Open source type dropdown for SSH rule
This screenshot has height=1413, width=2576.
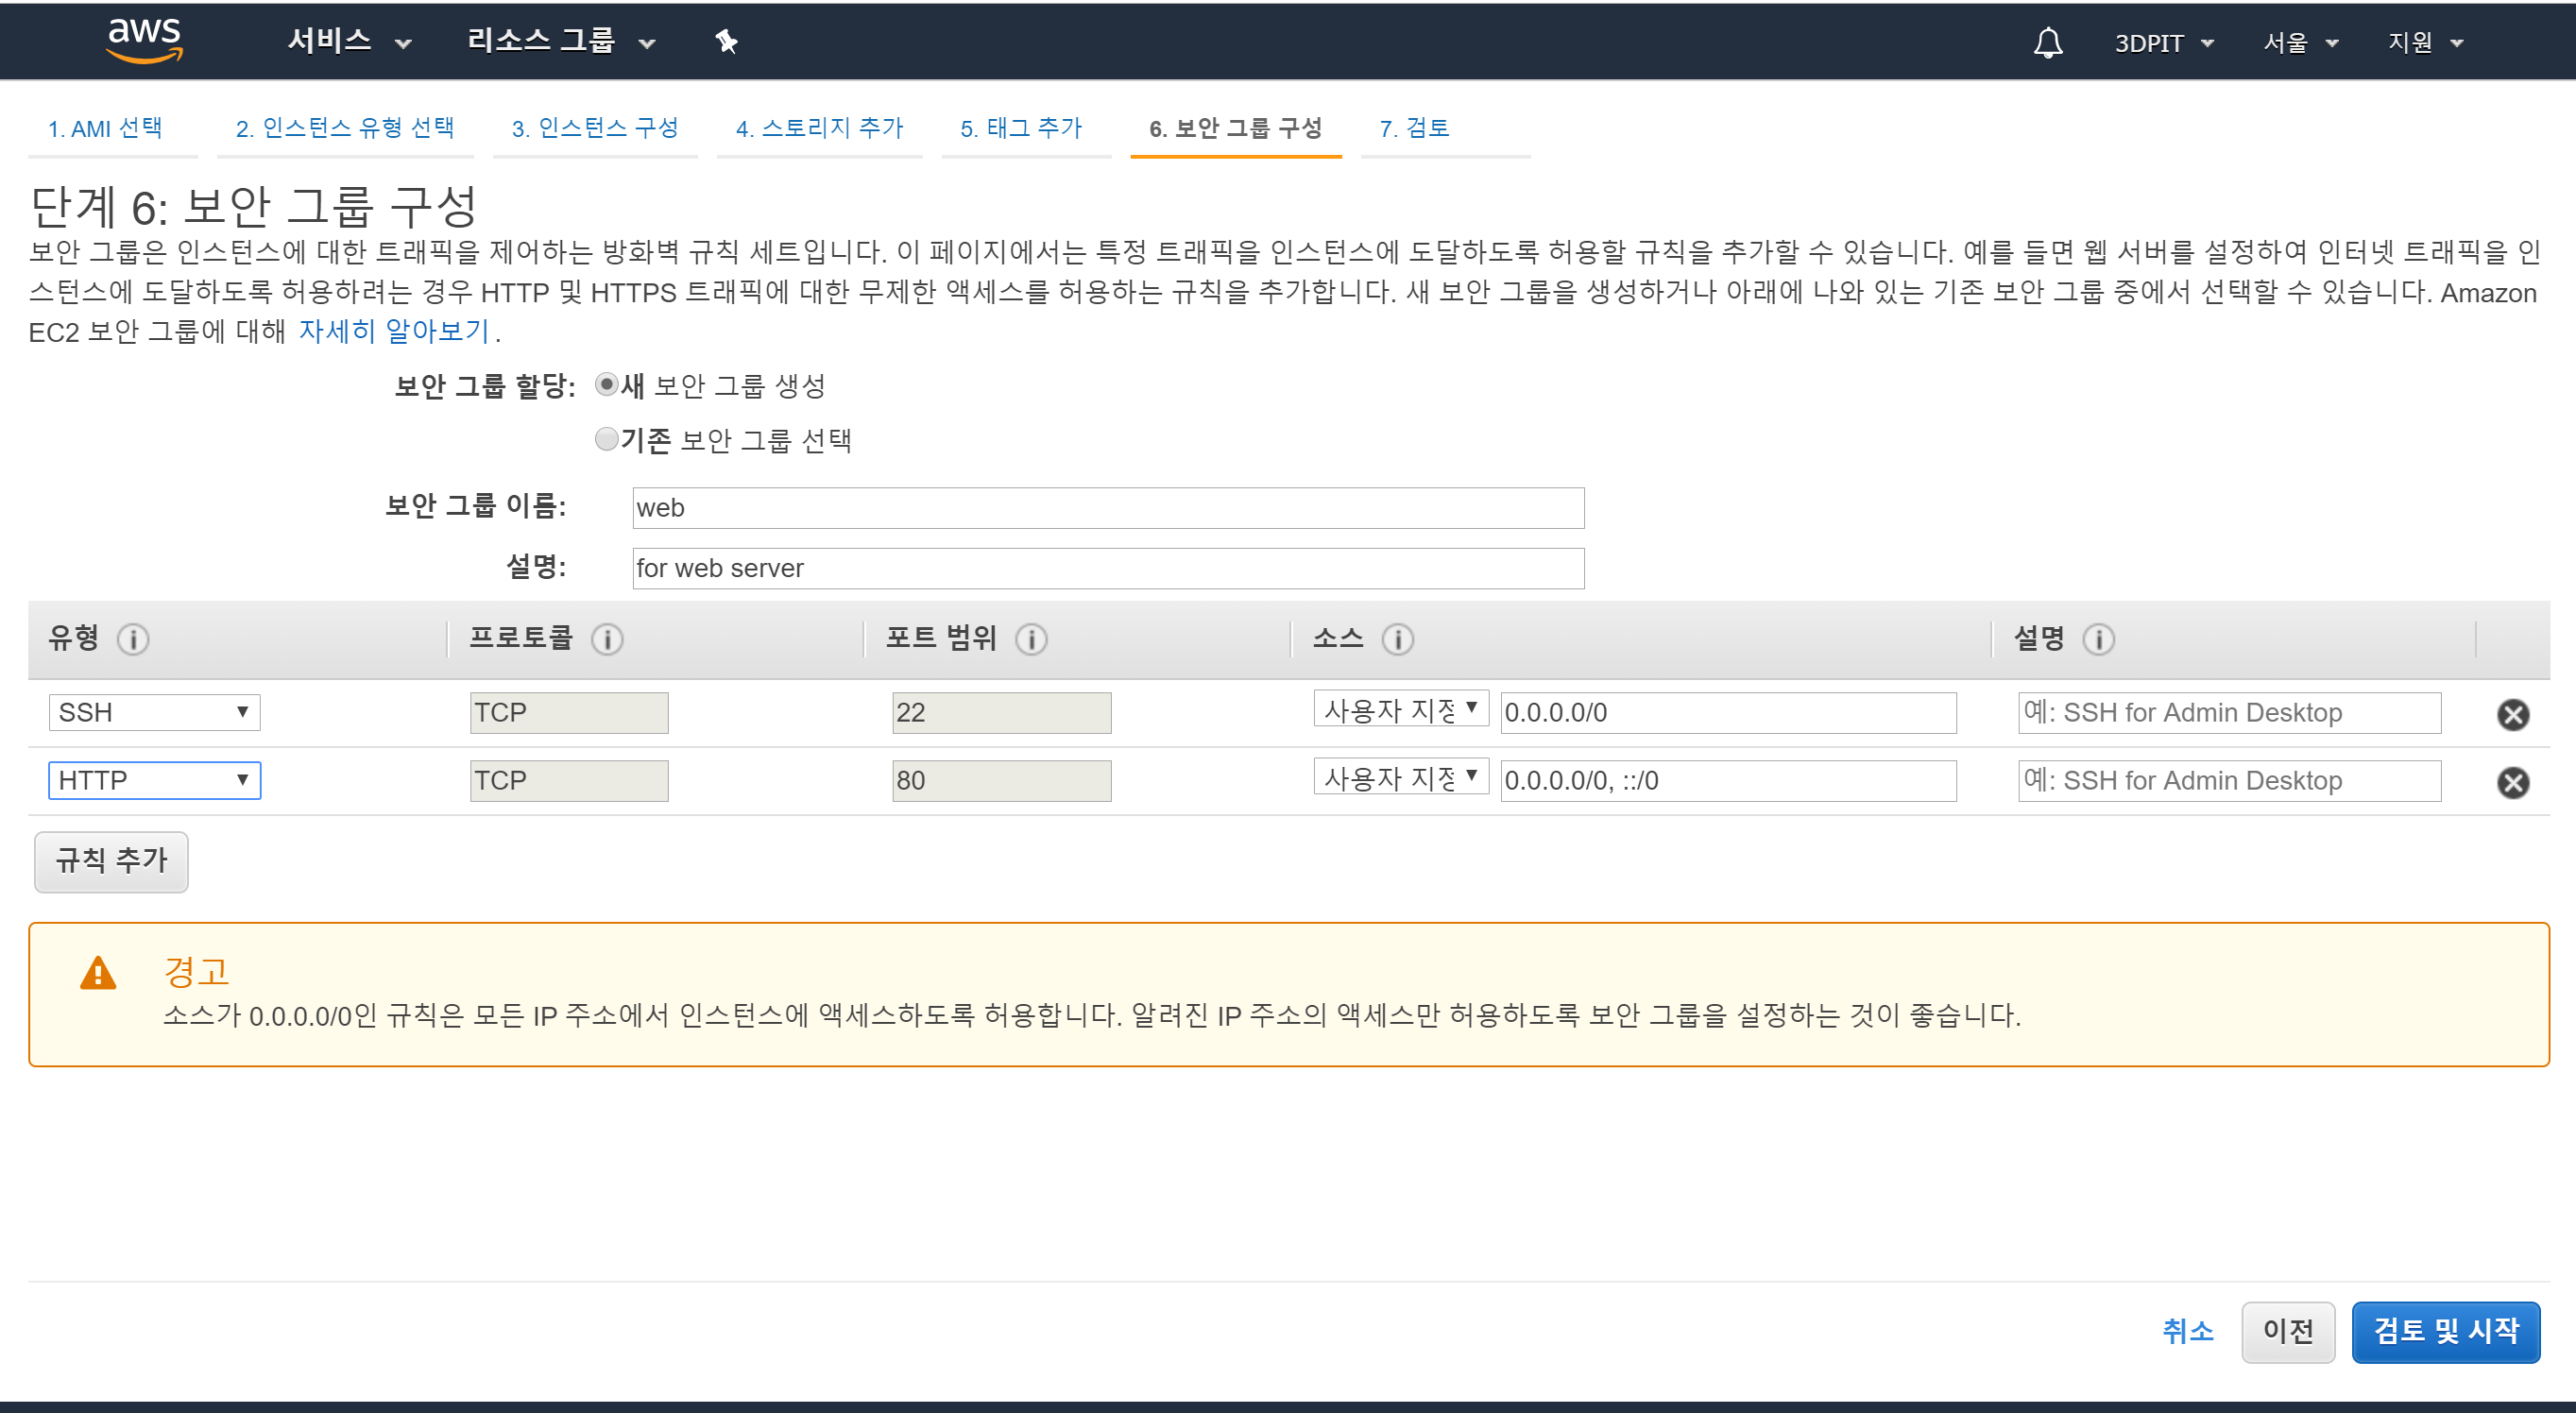pos(1400,710)
